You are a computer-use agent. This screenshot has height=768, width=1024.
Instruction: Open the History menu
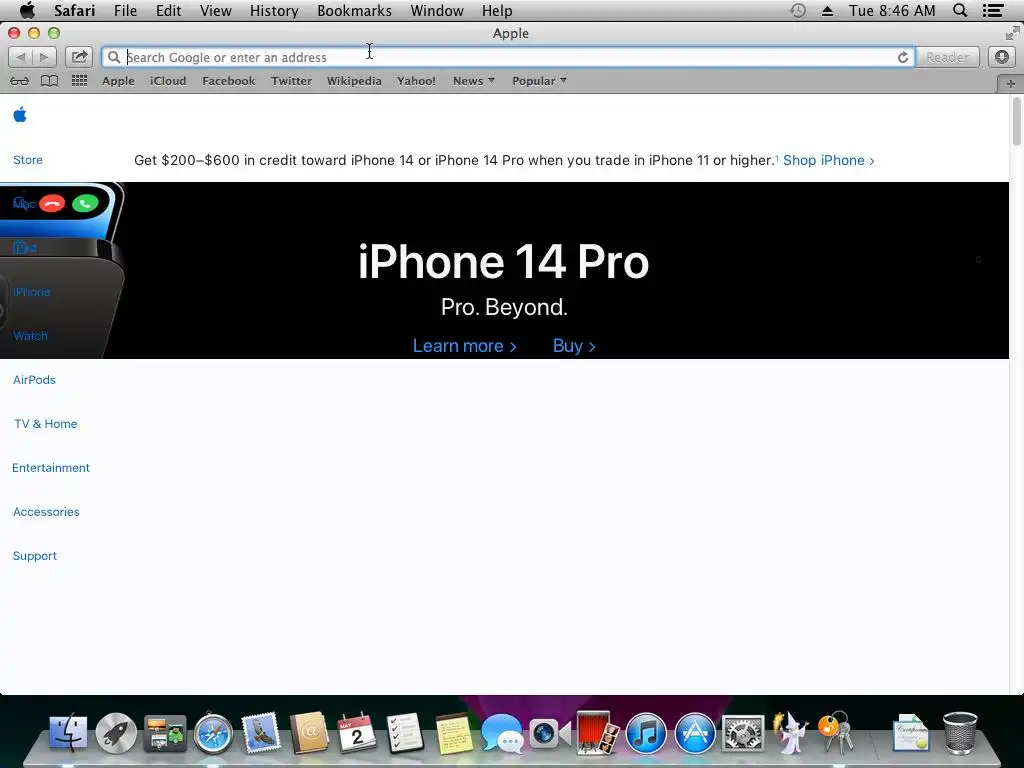tap(274, 10)
